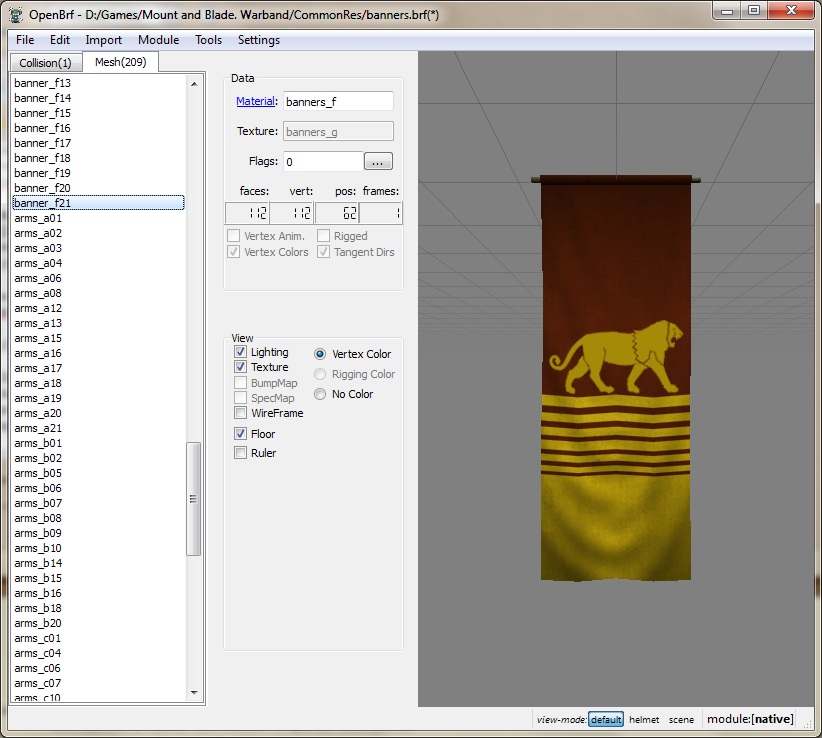Select mesh banner_f18

tap(99, 158)
